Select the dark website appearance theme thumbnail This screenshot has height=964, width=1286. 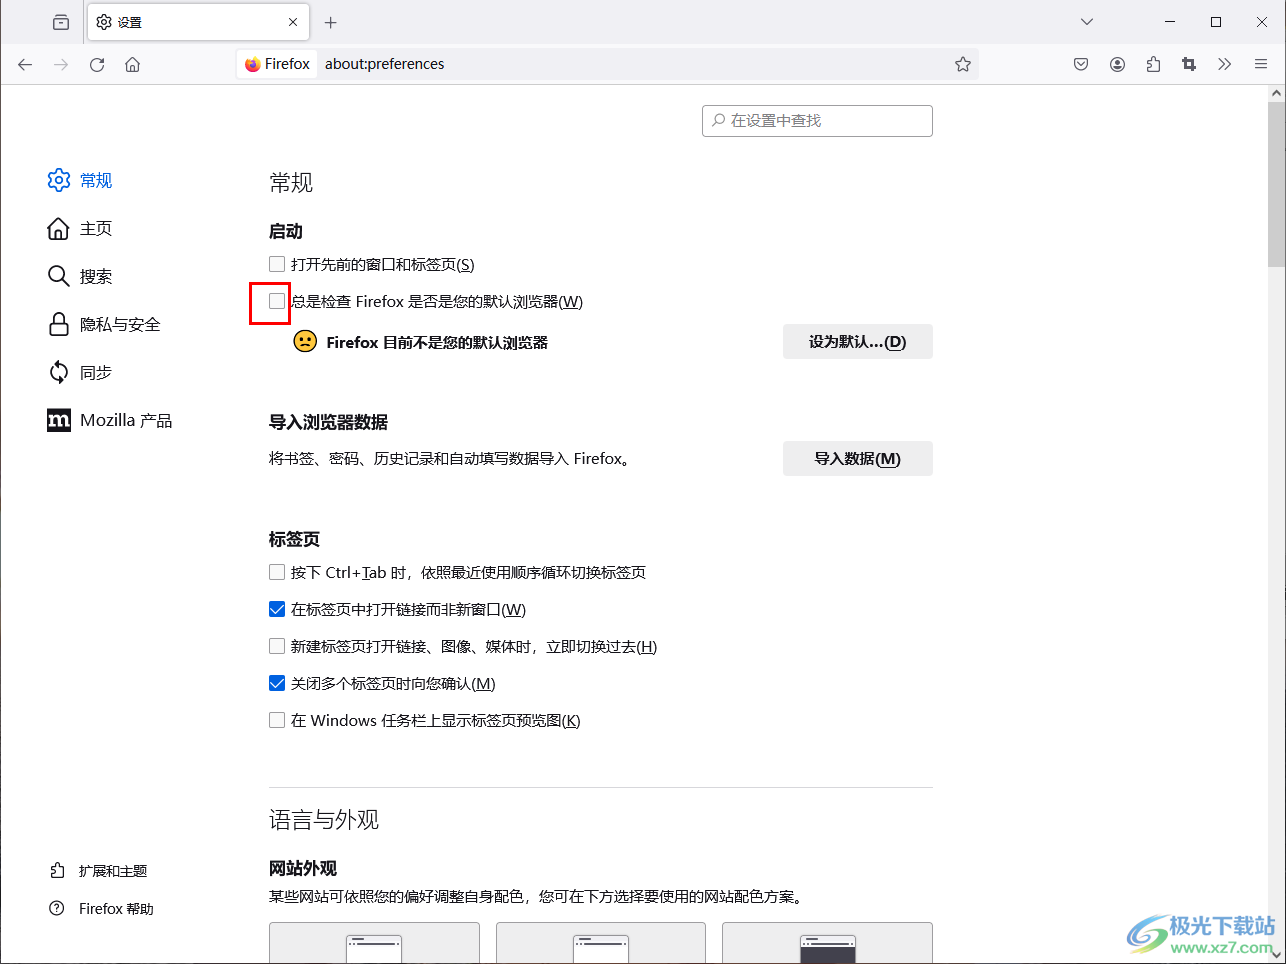[827, 943]
